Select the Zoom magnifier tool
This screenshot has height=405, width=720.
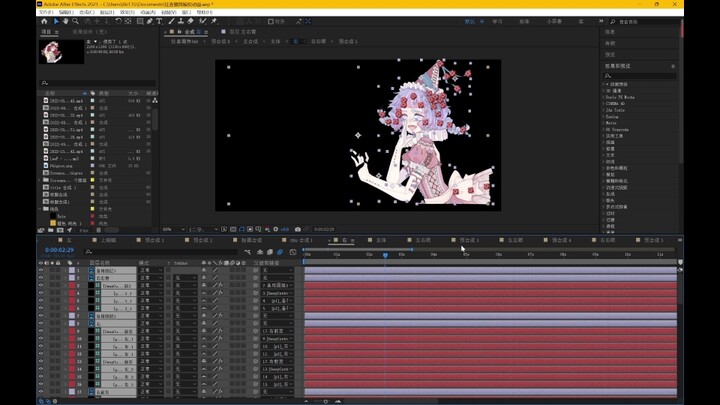pyautogui.click(x=75, y=21)
